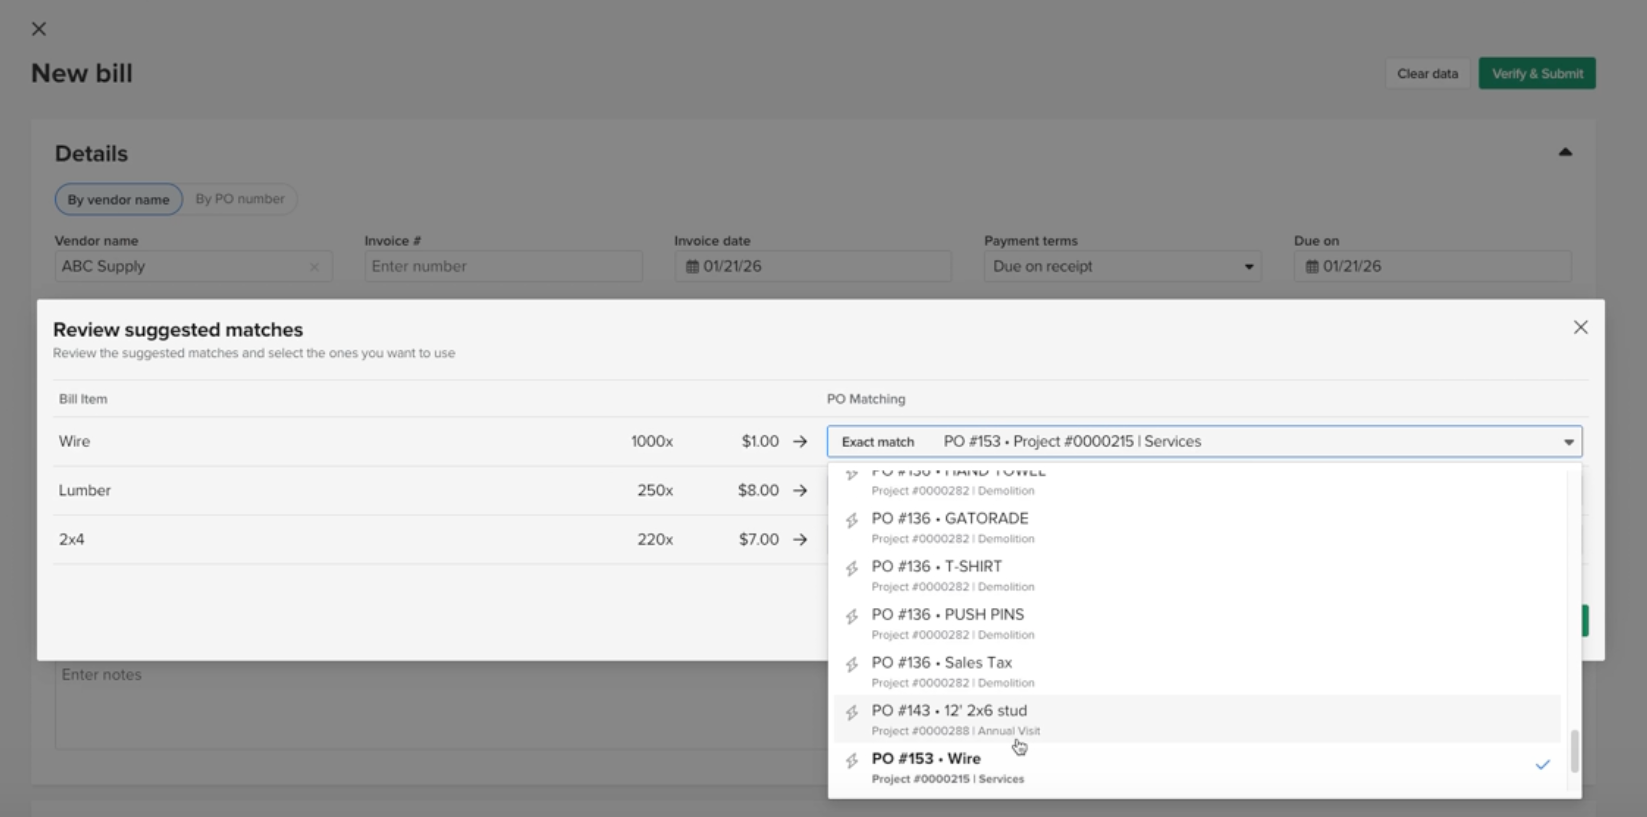1647x817 pixels.
Task: Close the New bill page with X icon
Action: (39, 29)
